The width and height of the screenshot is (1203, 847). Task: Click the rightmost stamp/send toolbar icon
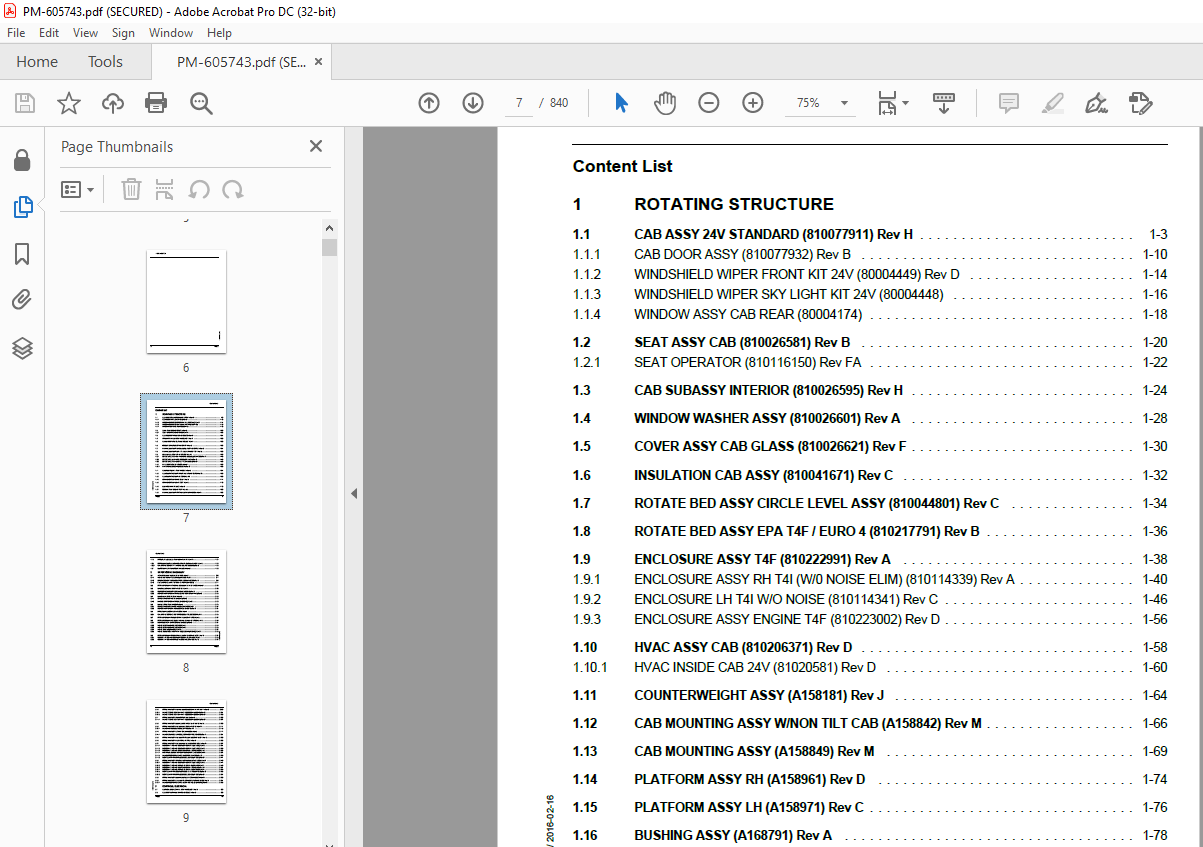point(1140,103)
